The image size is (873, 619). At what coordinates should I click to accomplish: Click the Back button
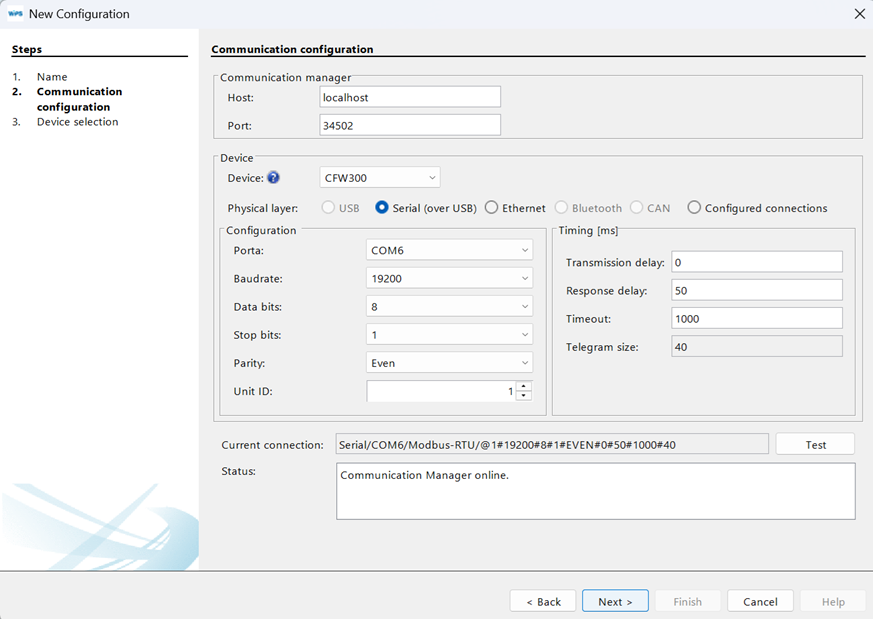pyautogui.click(x=543, y=601)
